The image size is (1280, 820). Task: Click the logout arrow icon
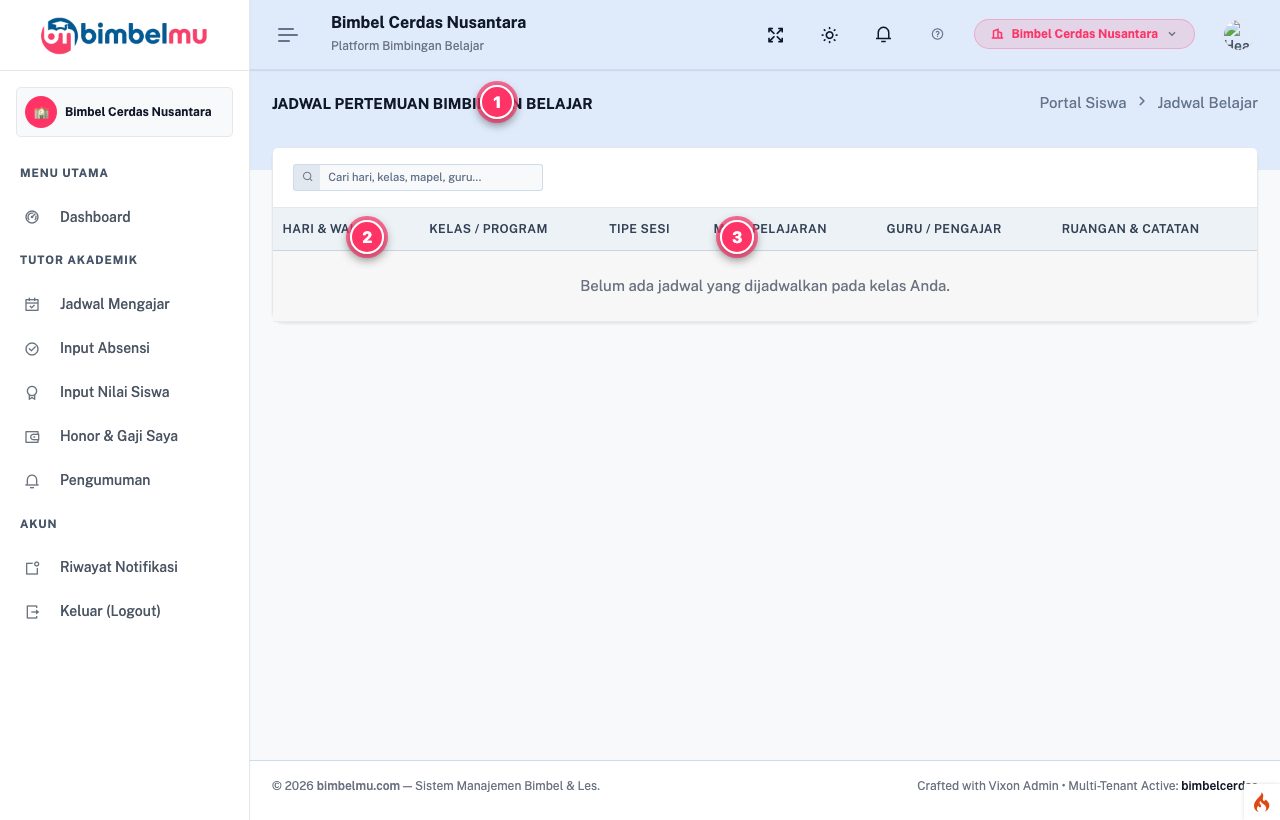pos(32,611)
